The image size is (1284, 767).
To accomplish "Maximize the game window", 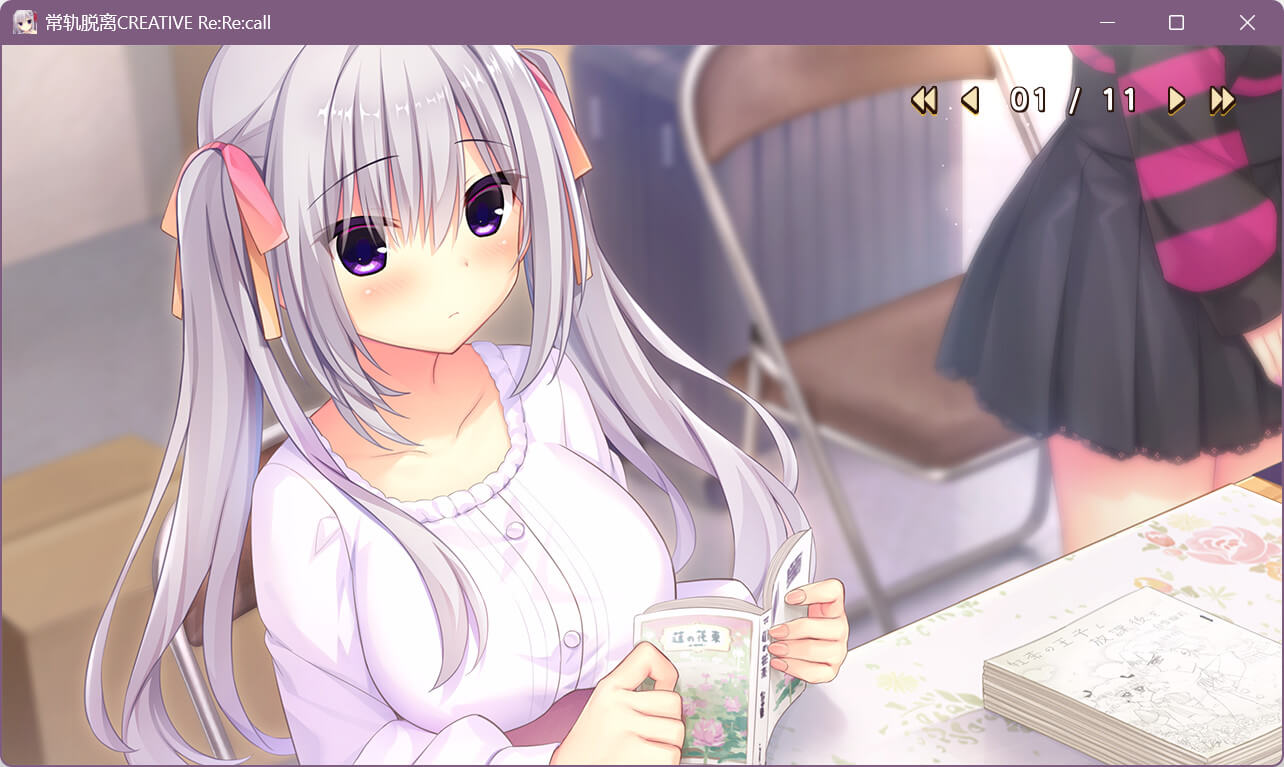I will [1176, 22].
